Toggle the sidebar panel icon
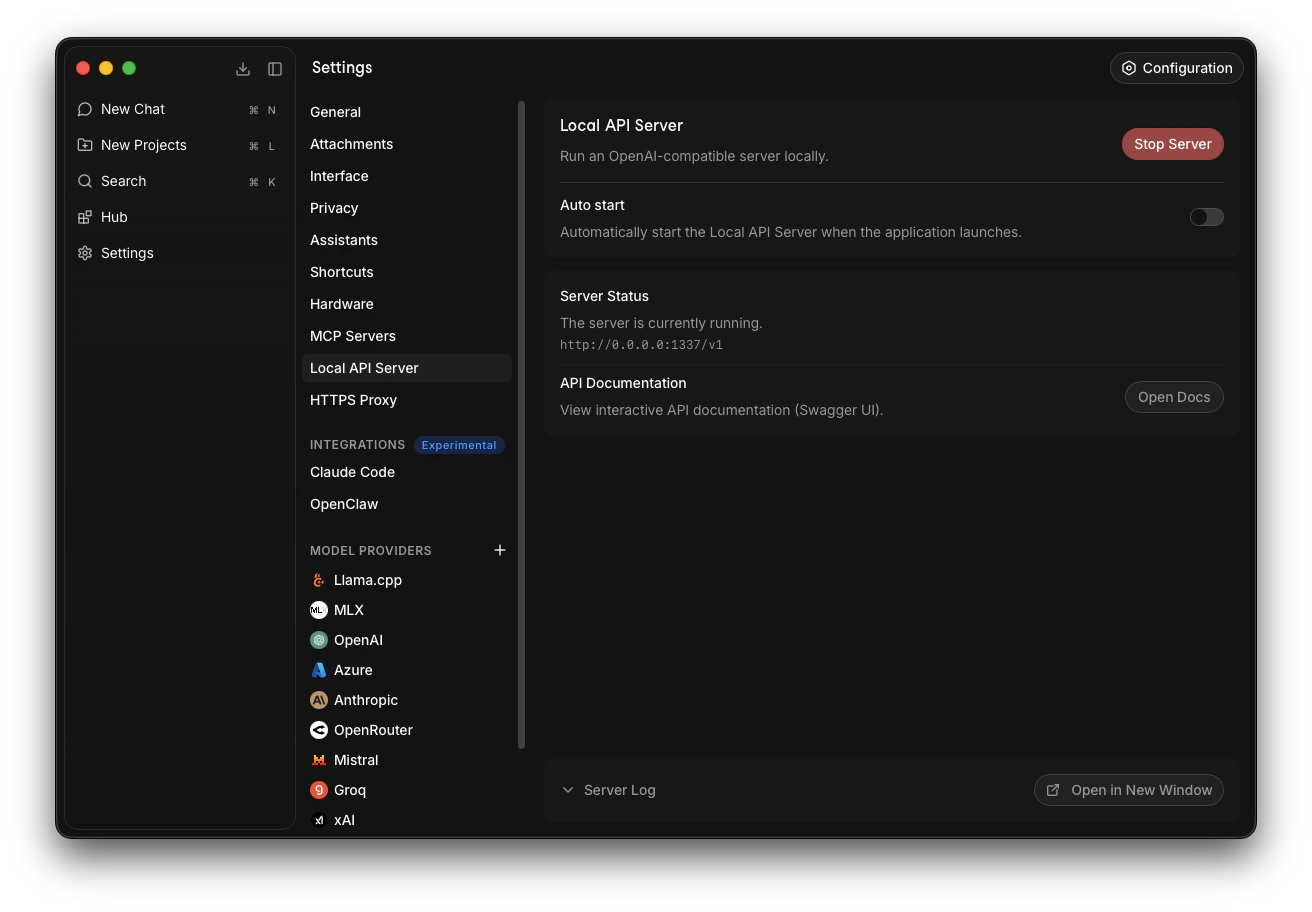This screenshot has width=1312, height=912. click(275, 69)
